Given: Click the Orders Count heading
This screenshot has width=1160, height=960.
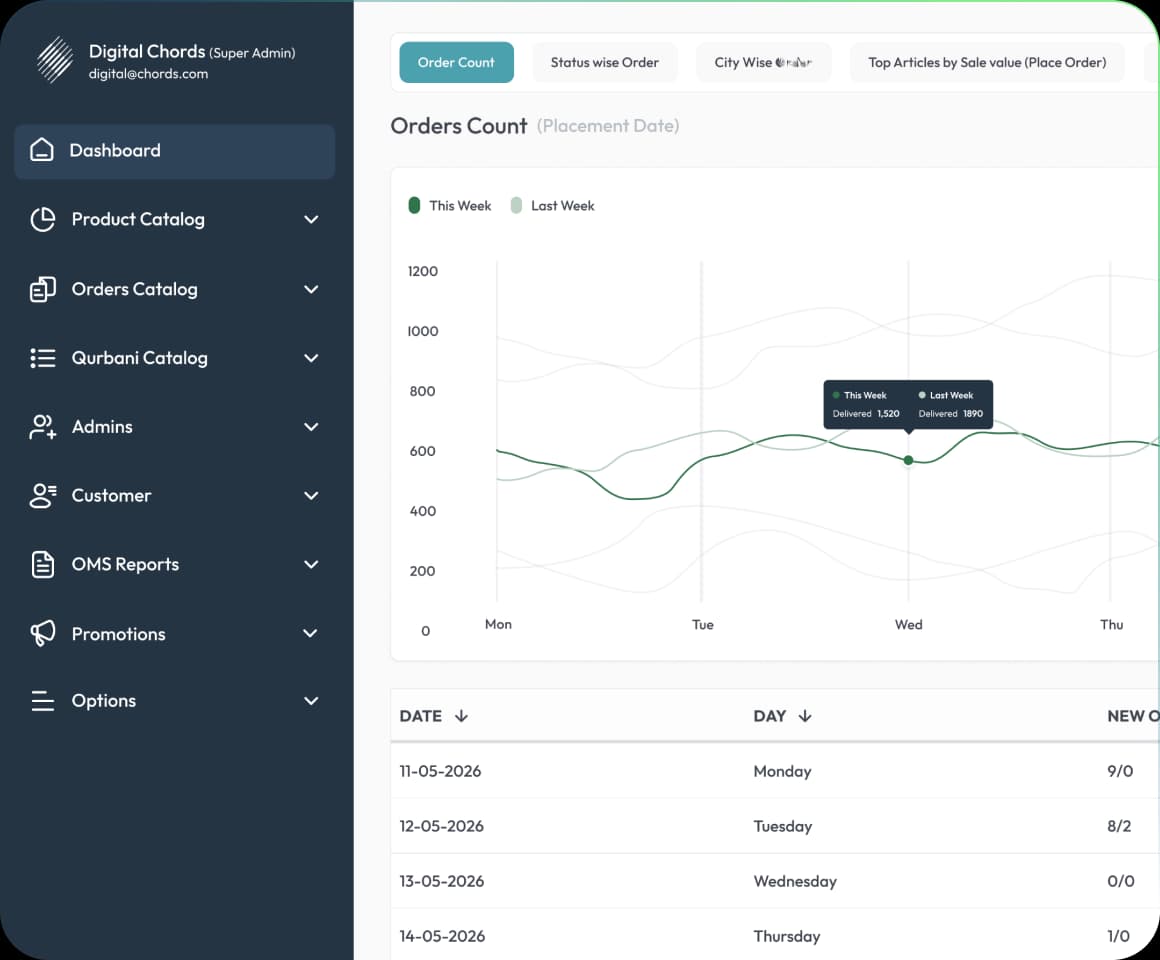Looking at the screenshot, I should coord(459,126).
